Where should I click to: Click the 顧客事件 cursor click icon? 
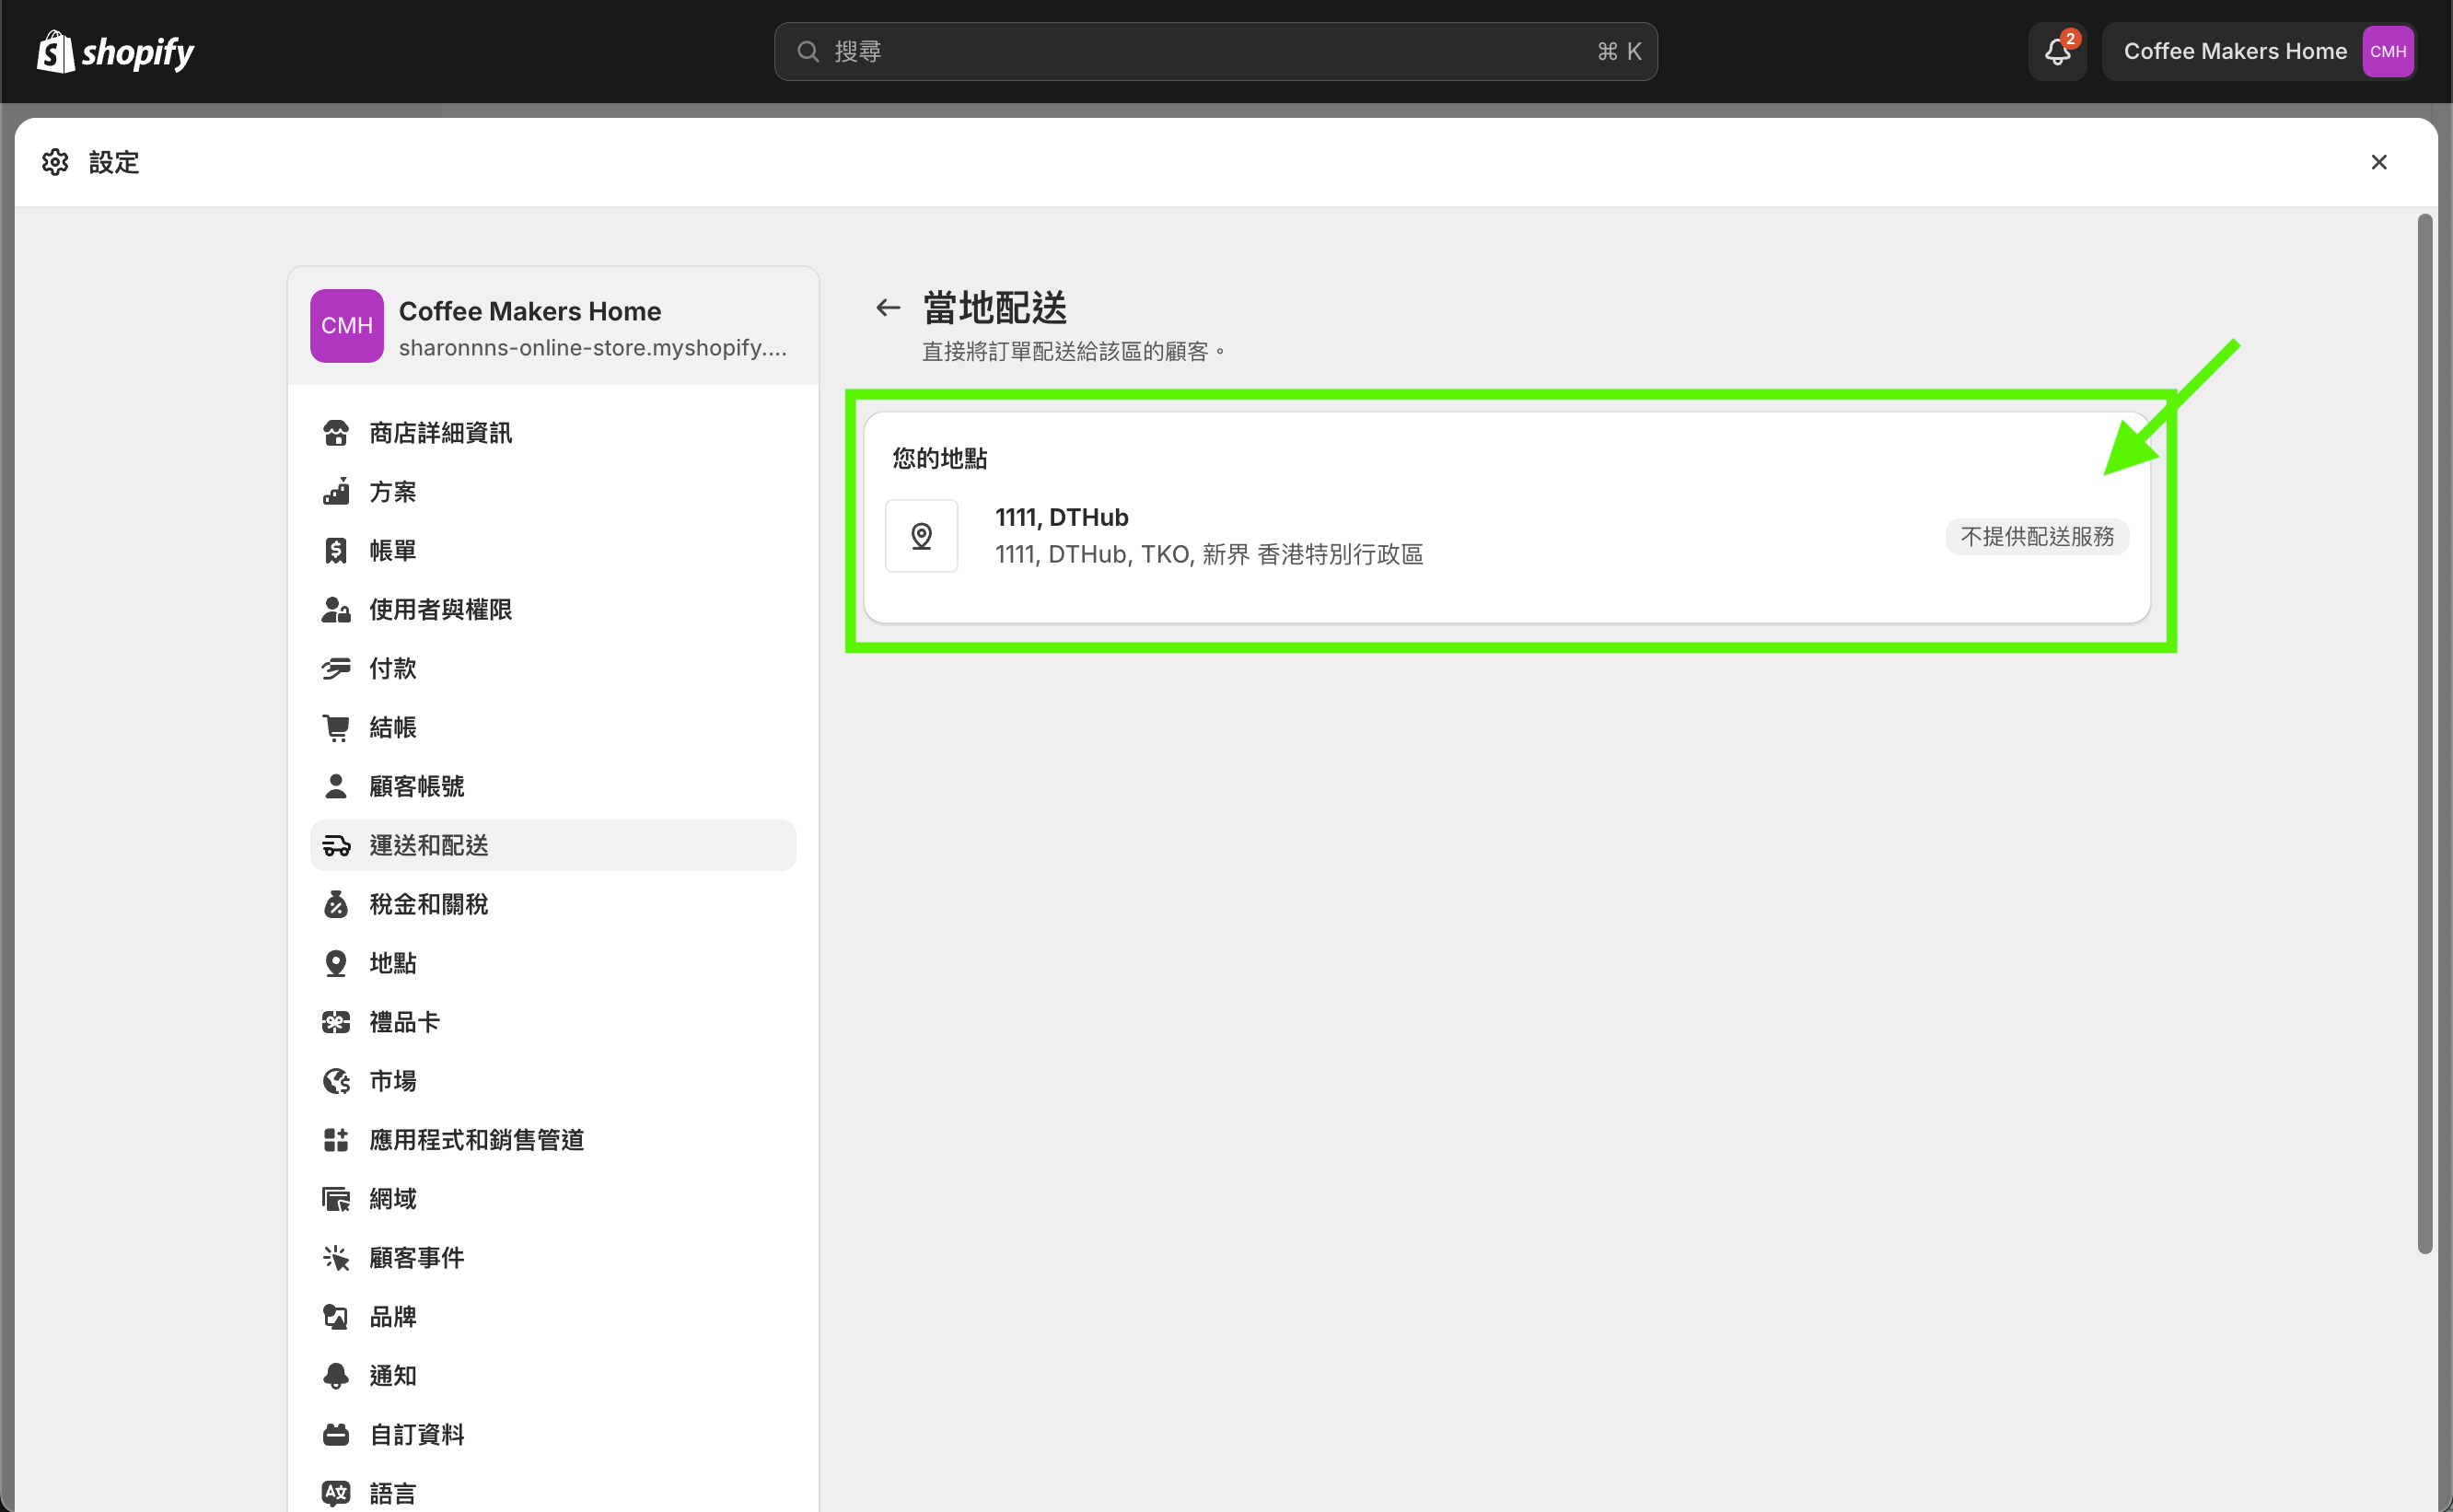point(336,1259)
